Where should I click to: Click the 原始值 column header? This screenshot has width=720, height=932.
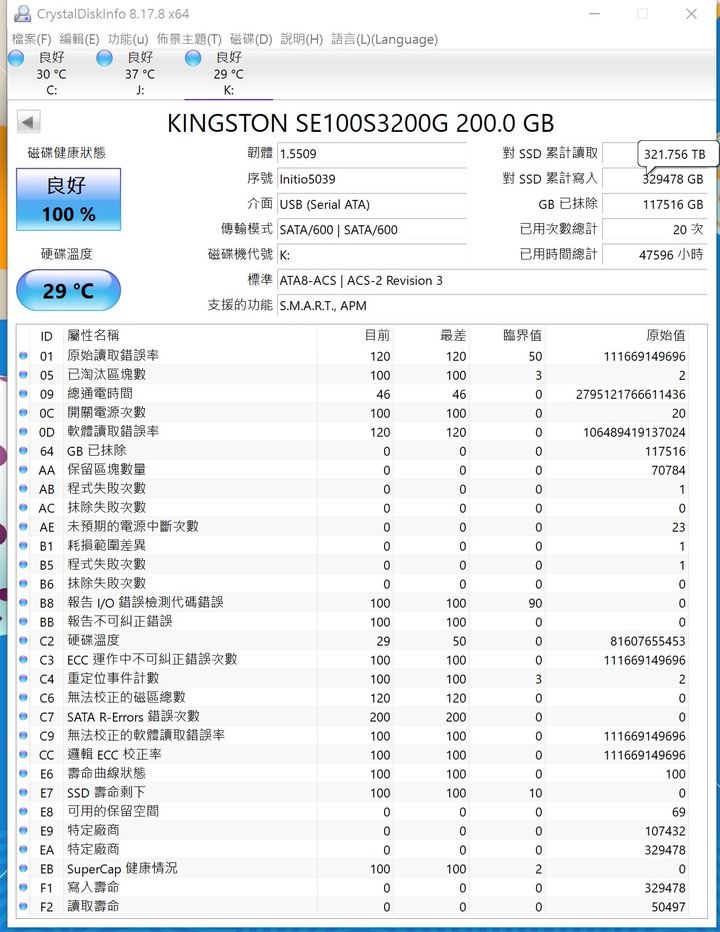617,336
